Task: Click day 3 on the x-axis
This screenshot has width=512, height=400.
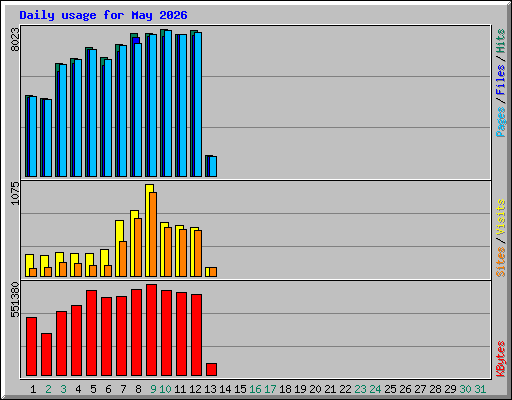Action: coord(63,389)
